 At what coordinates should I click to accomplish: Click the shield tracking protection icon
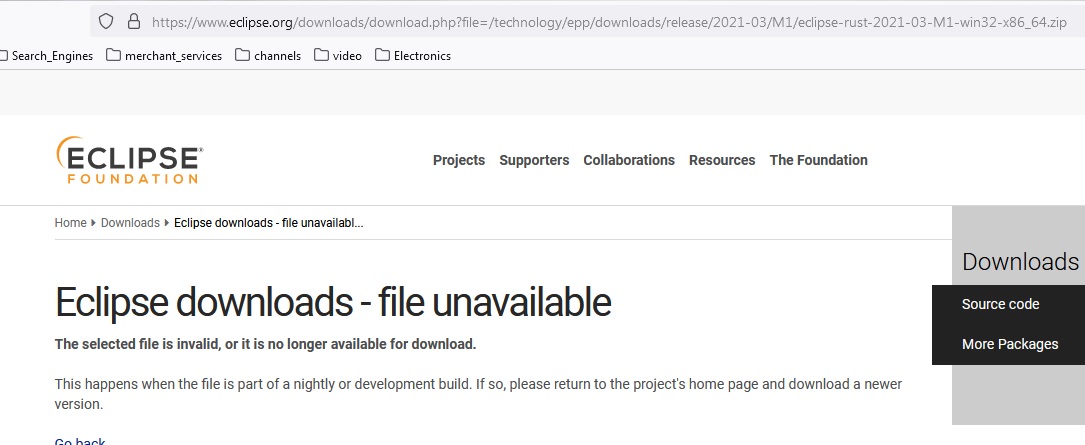point(105,21)
